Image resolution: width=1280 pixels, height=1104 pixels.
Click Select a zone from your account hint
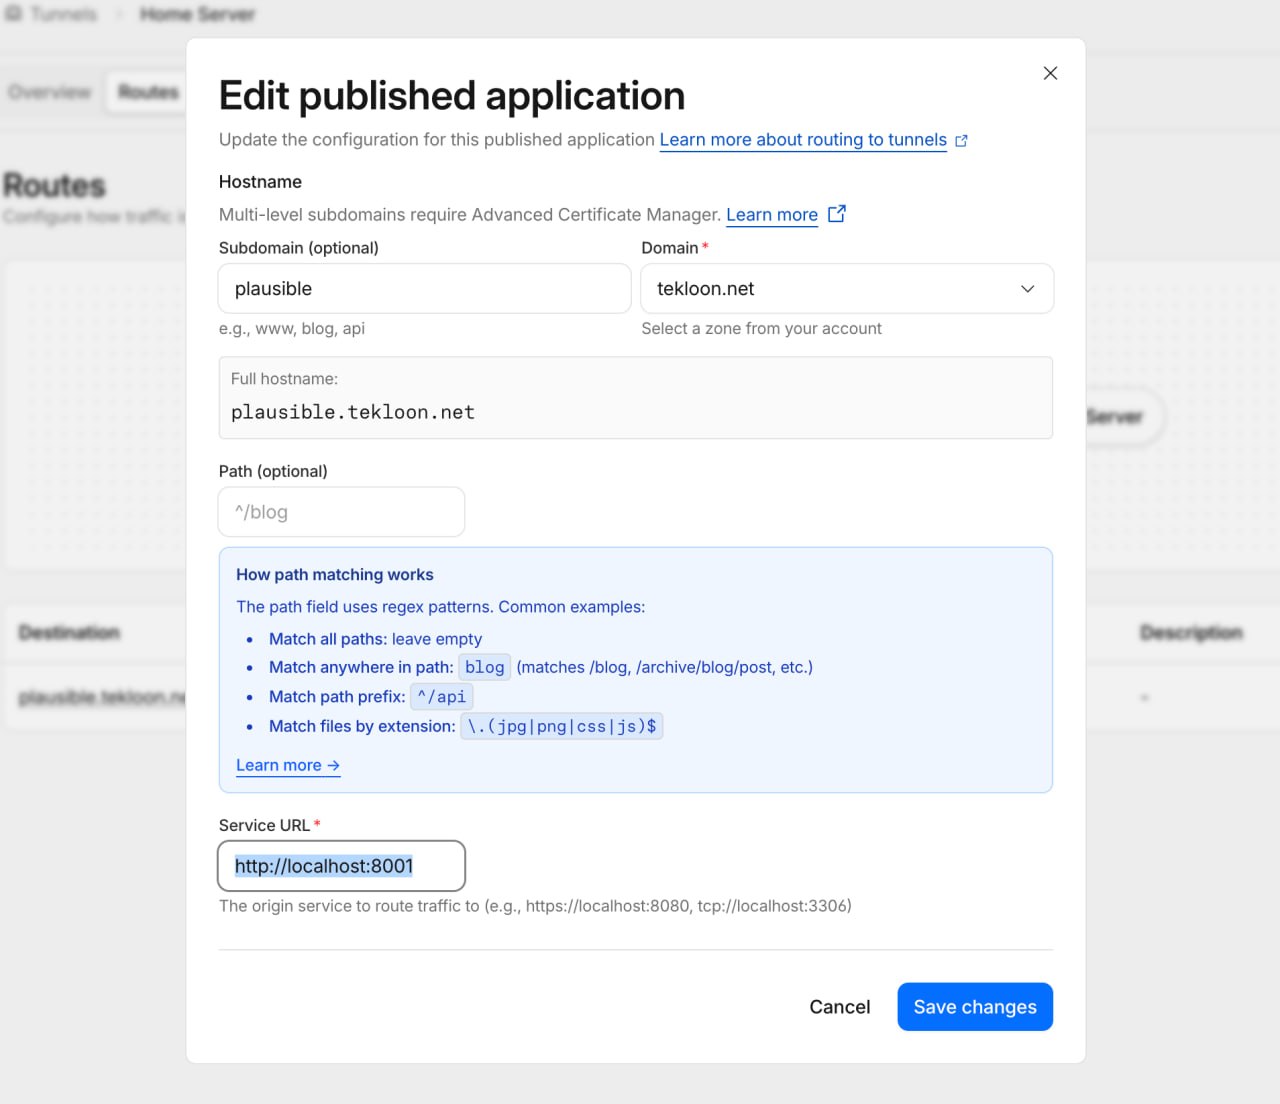pyautogui.click(x=762, y=328)
